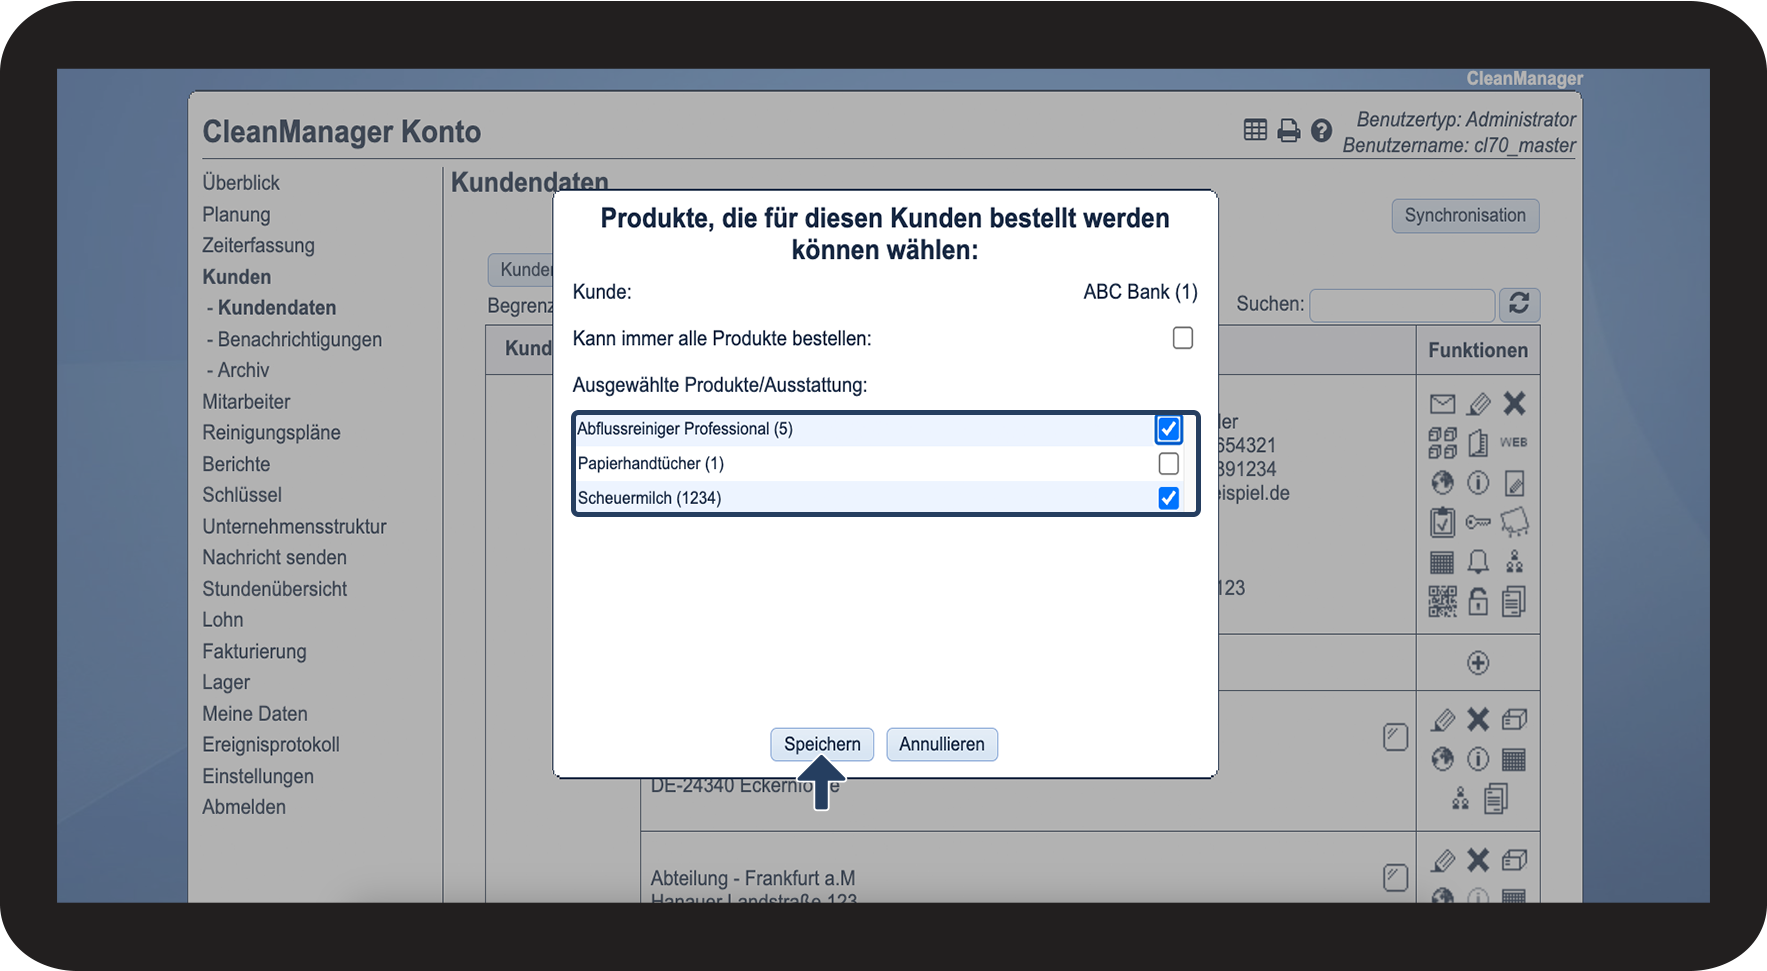Open Planung in the sidebar
This screenshot has width=1767, height=971.
point(236,214)
